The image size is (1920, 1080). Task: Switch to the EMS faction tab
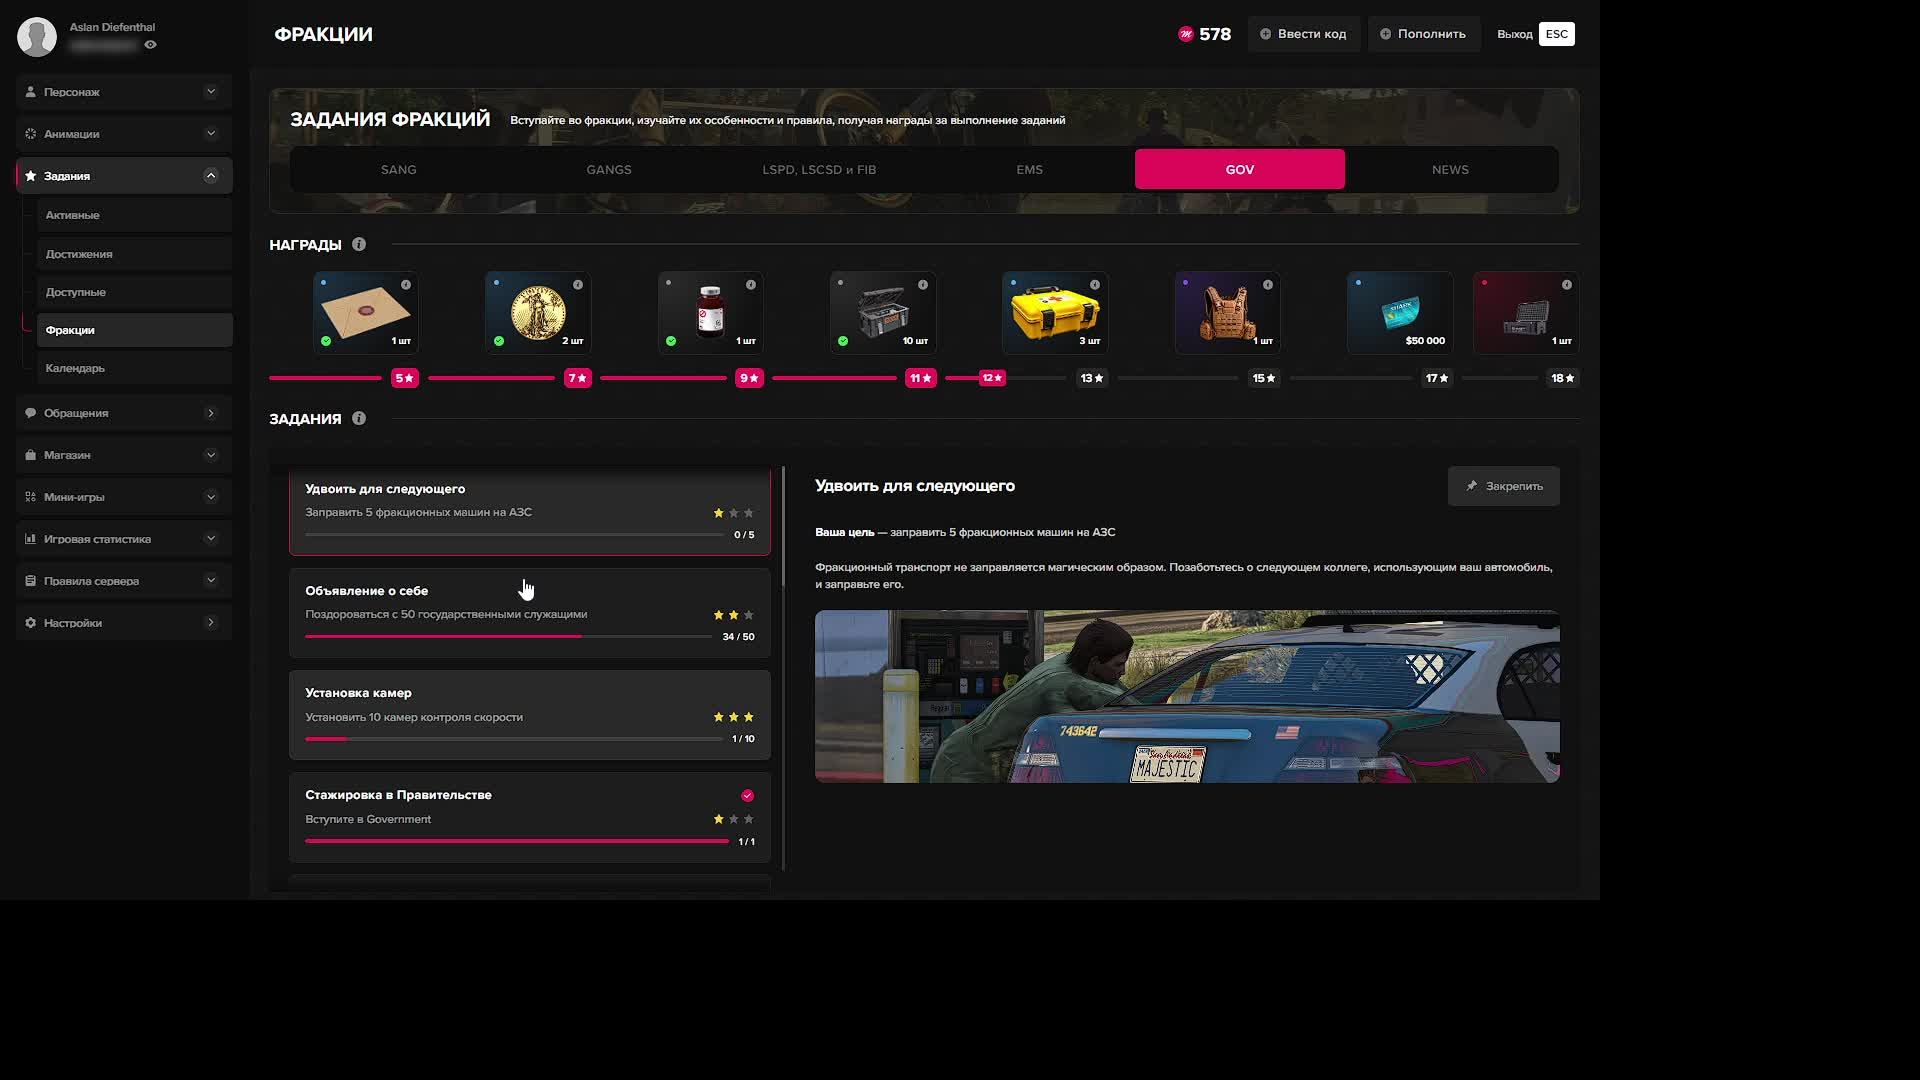1029,170
